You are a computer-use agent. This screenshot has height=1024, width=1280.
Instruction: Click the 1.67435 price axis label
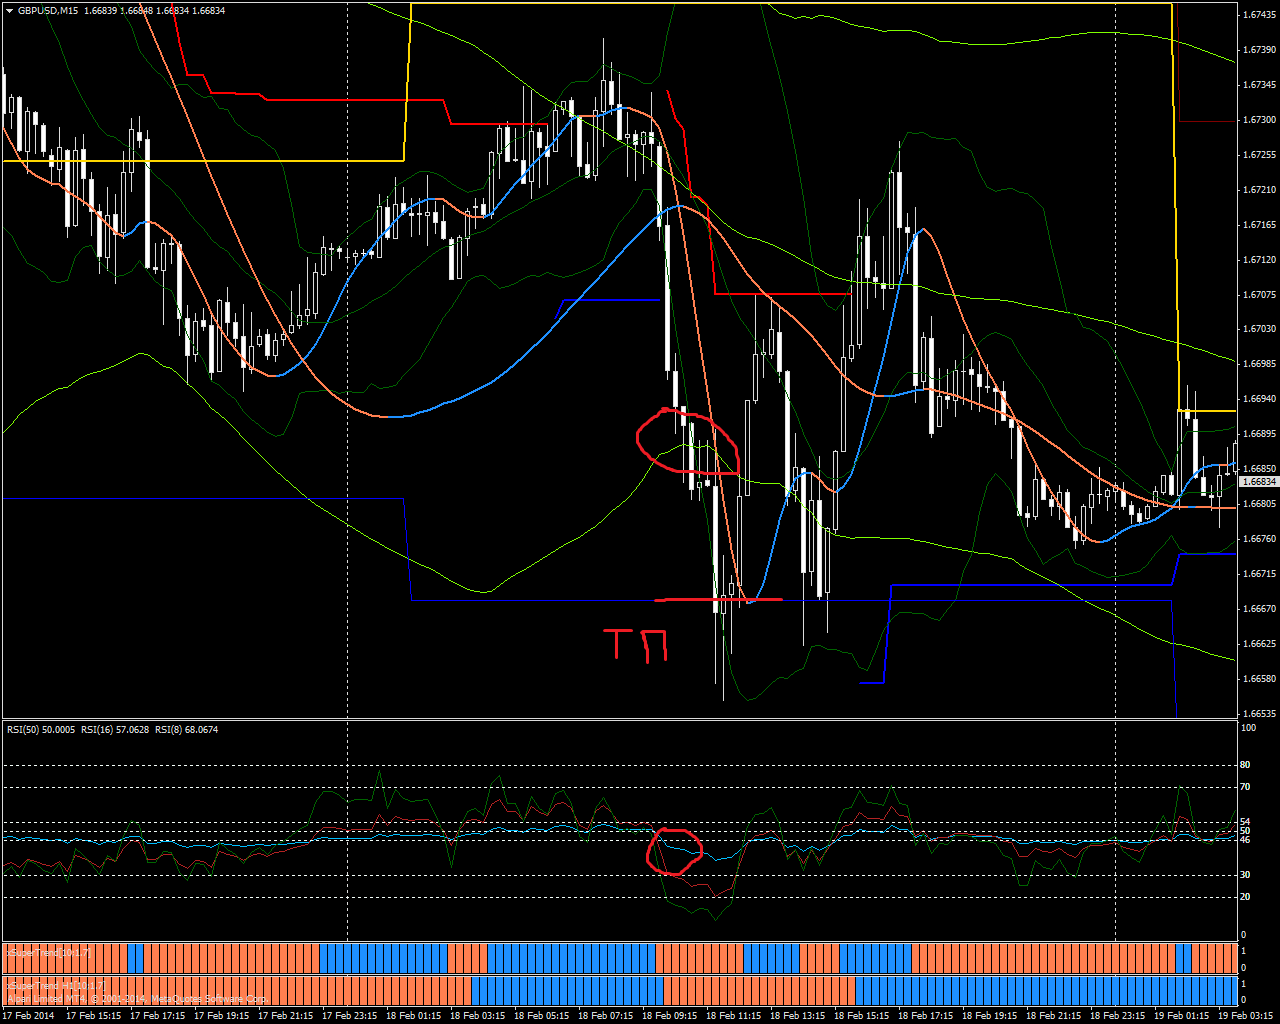(1258, 15)
